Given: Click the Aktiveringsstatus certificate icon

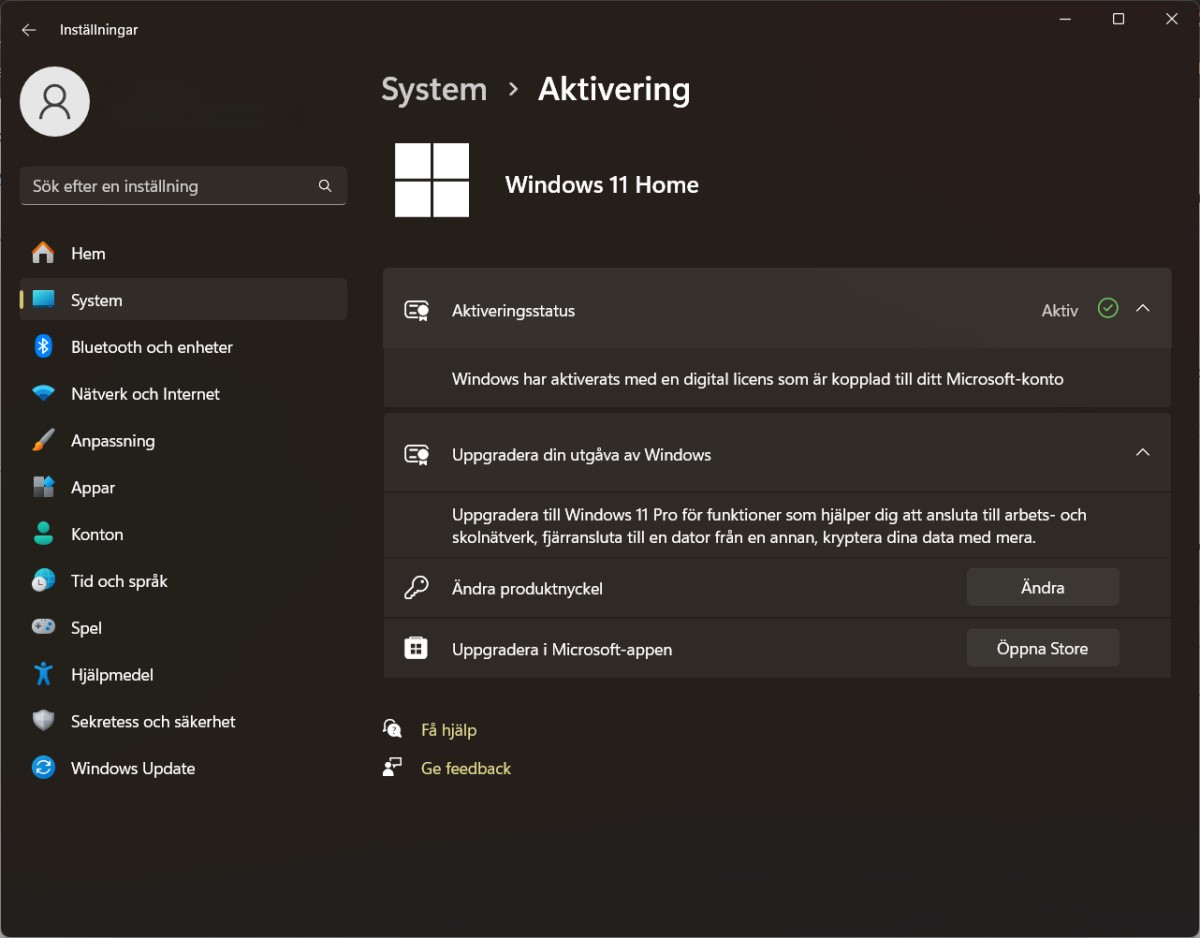Looking at the screenshot, I should [416, 311].
